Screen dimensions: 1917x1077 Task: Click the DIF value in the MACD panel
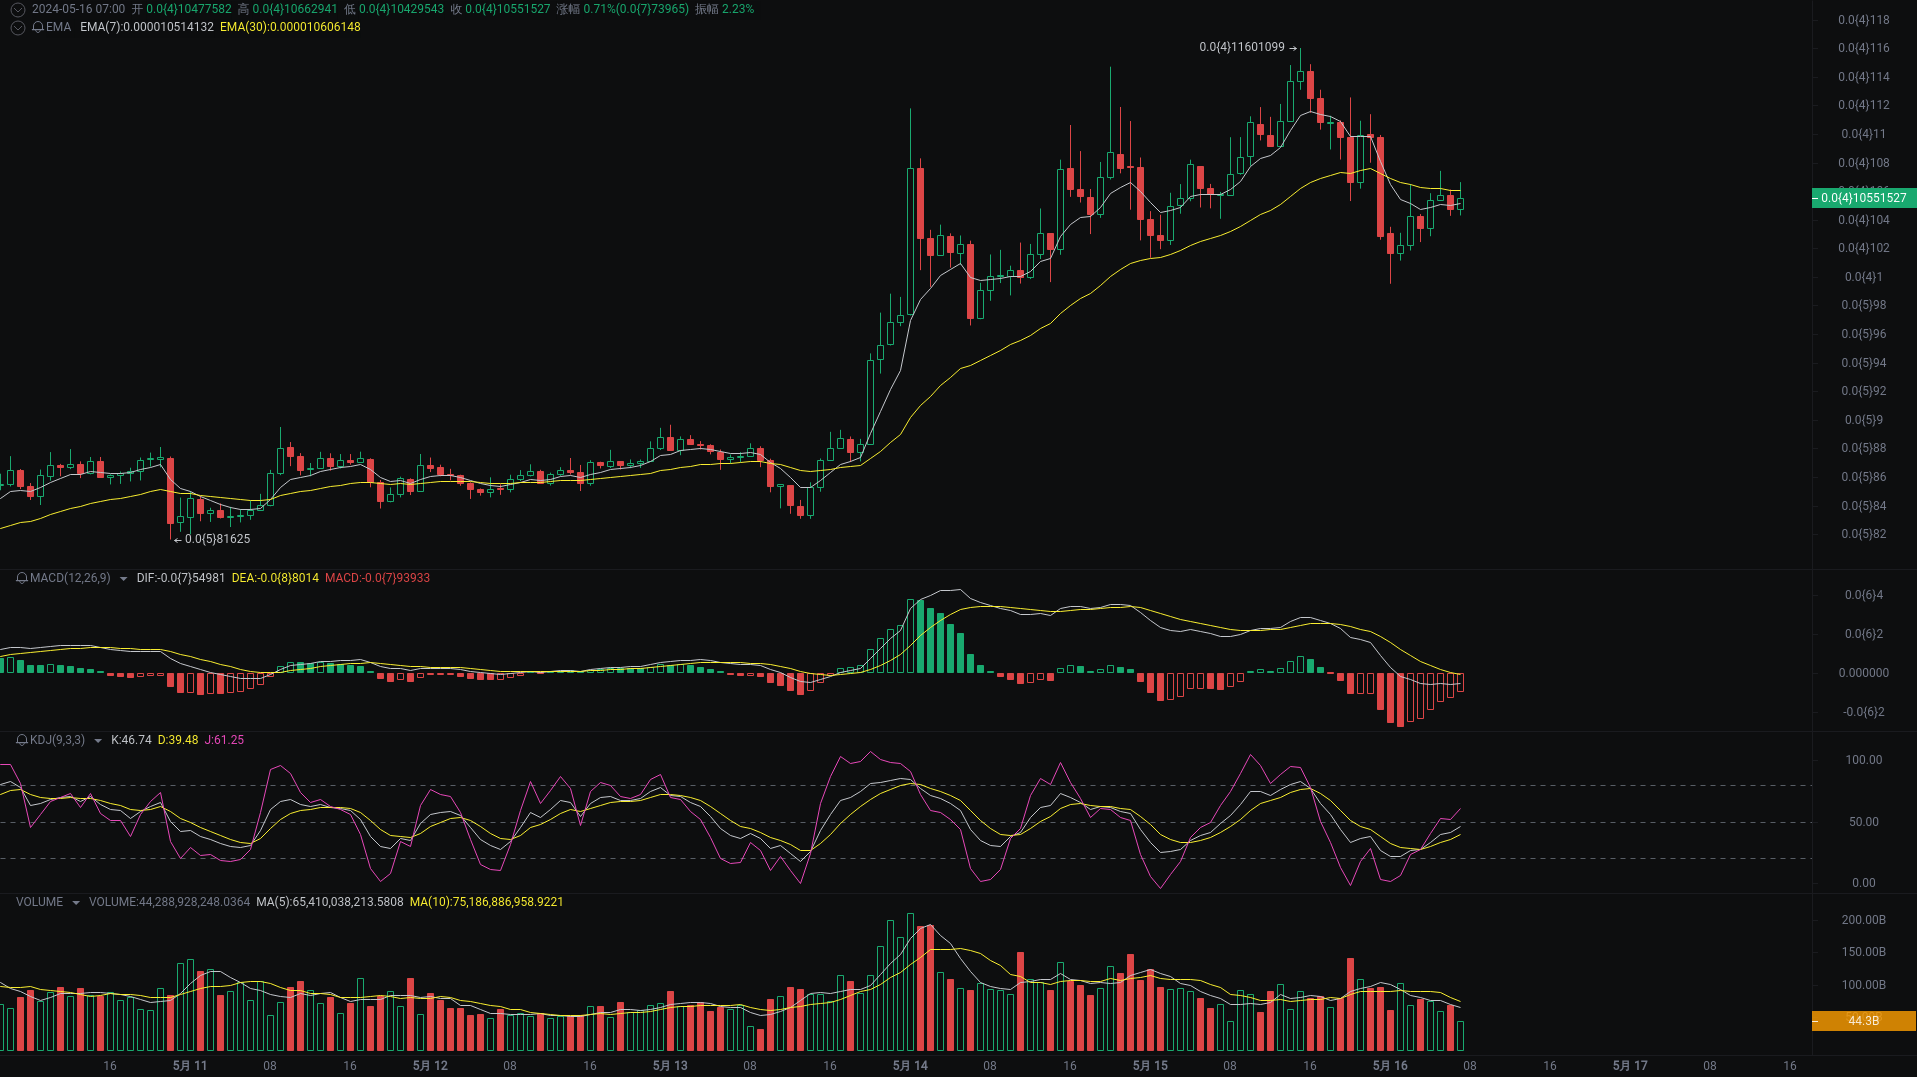(x=180, y=578)
